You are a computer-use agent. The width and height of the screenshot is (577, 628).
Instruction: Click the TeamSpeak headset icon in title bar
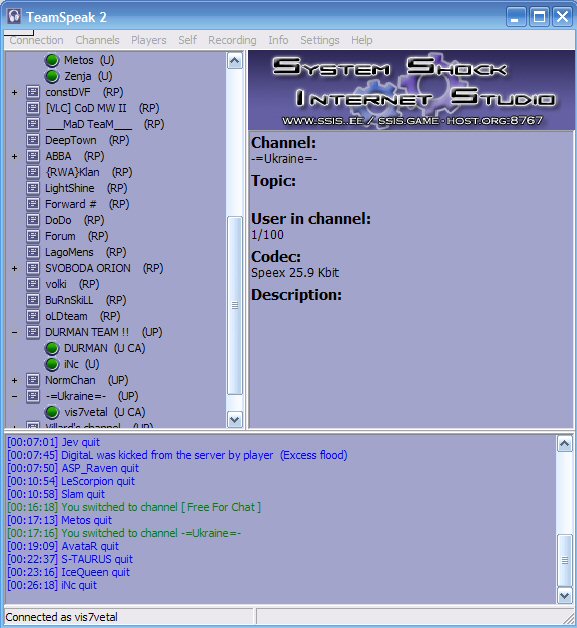pos(14,17)
